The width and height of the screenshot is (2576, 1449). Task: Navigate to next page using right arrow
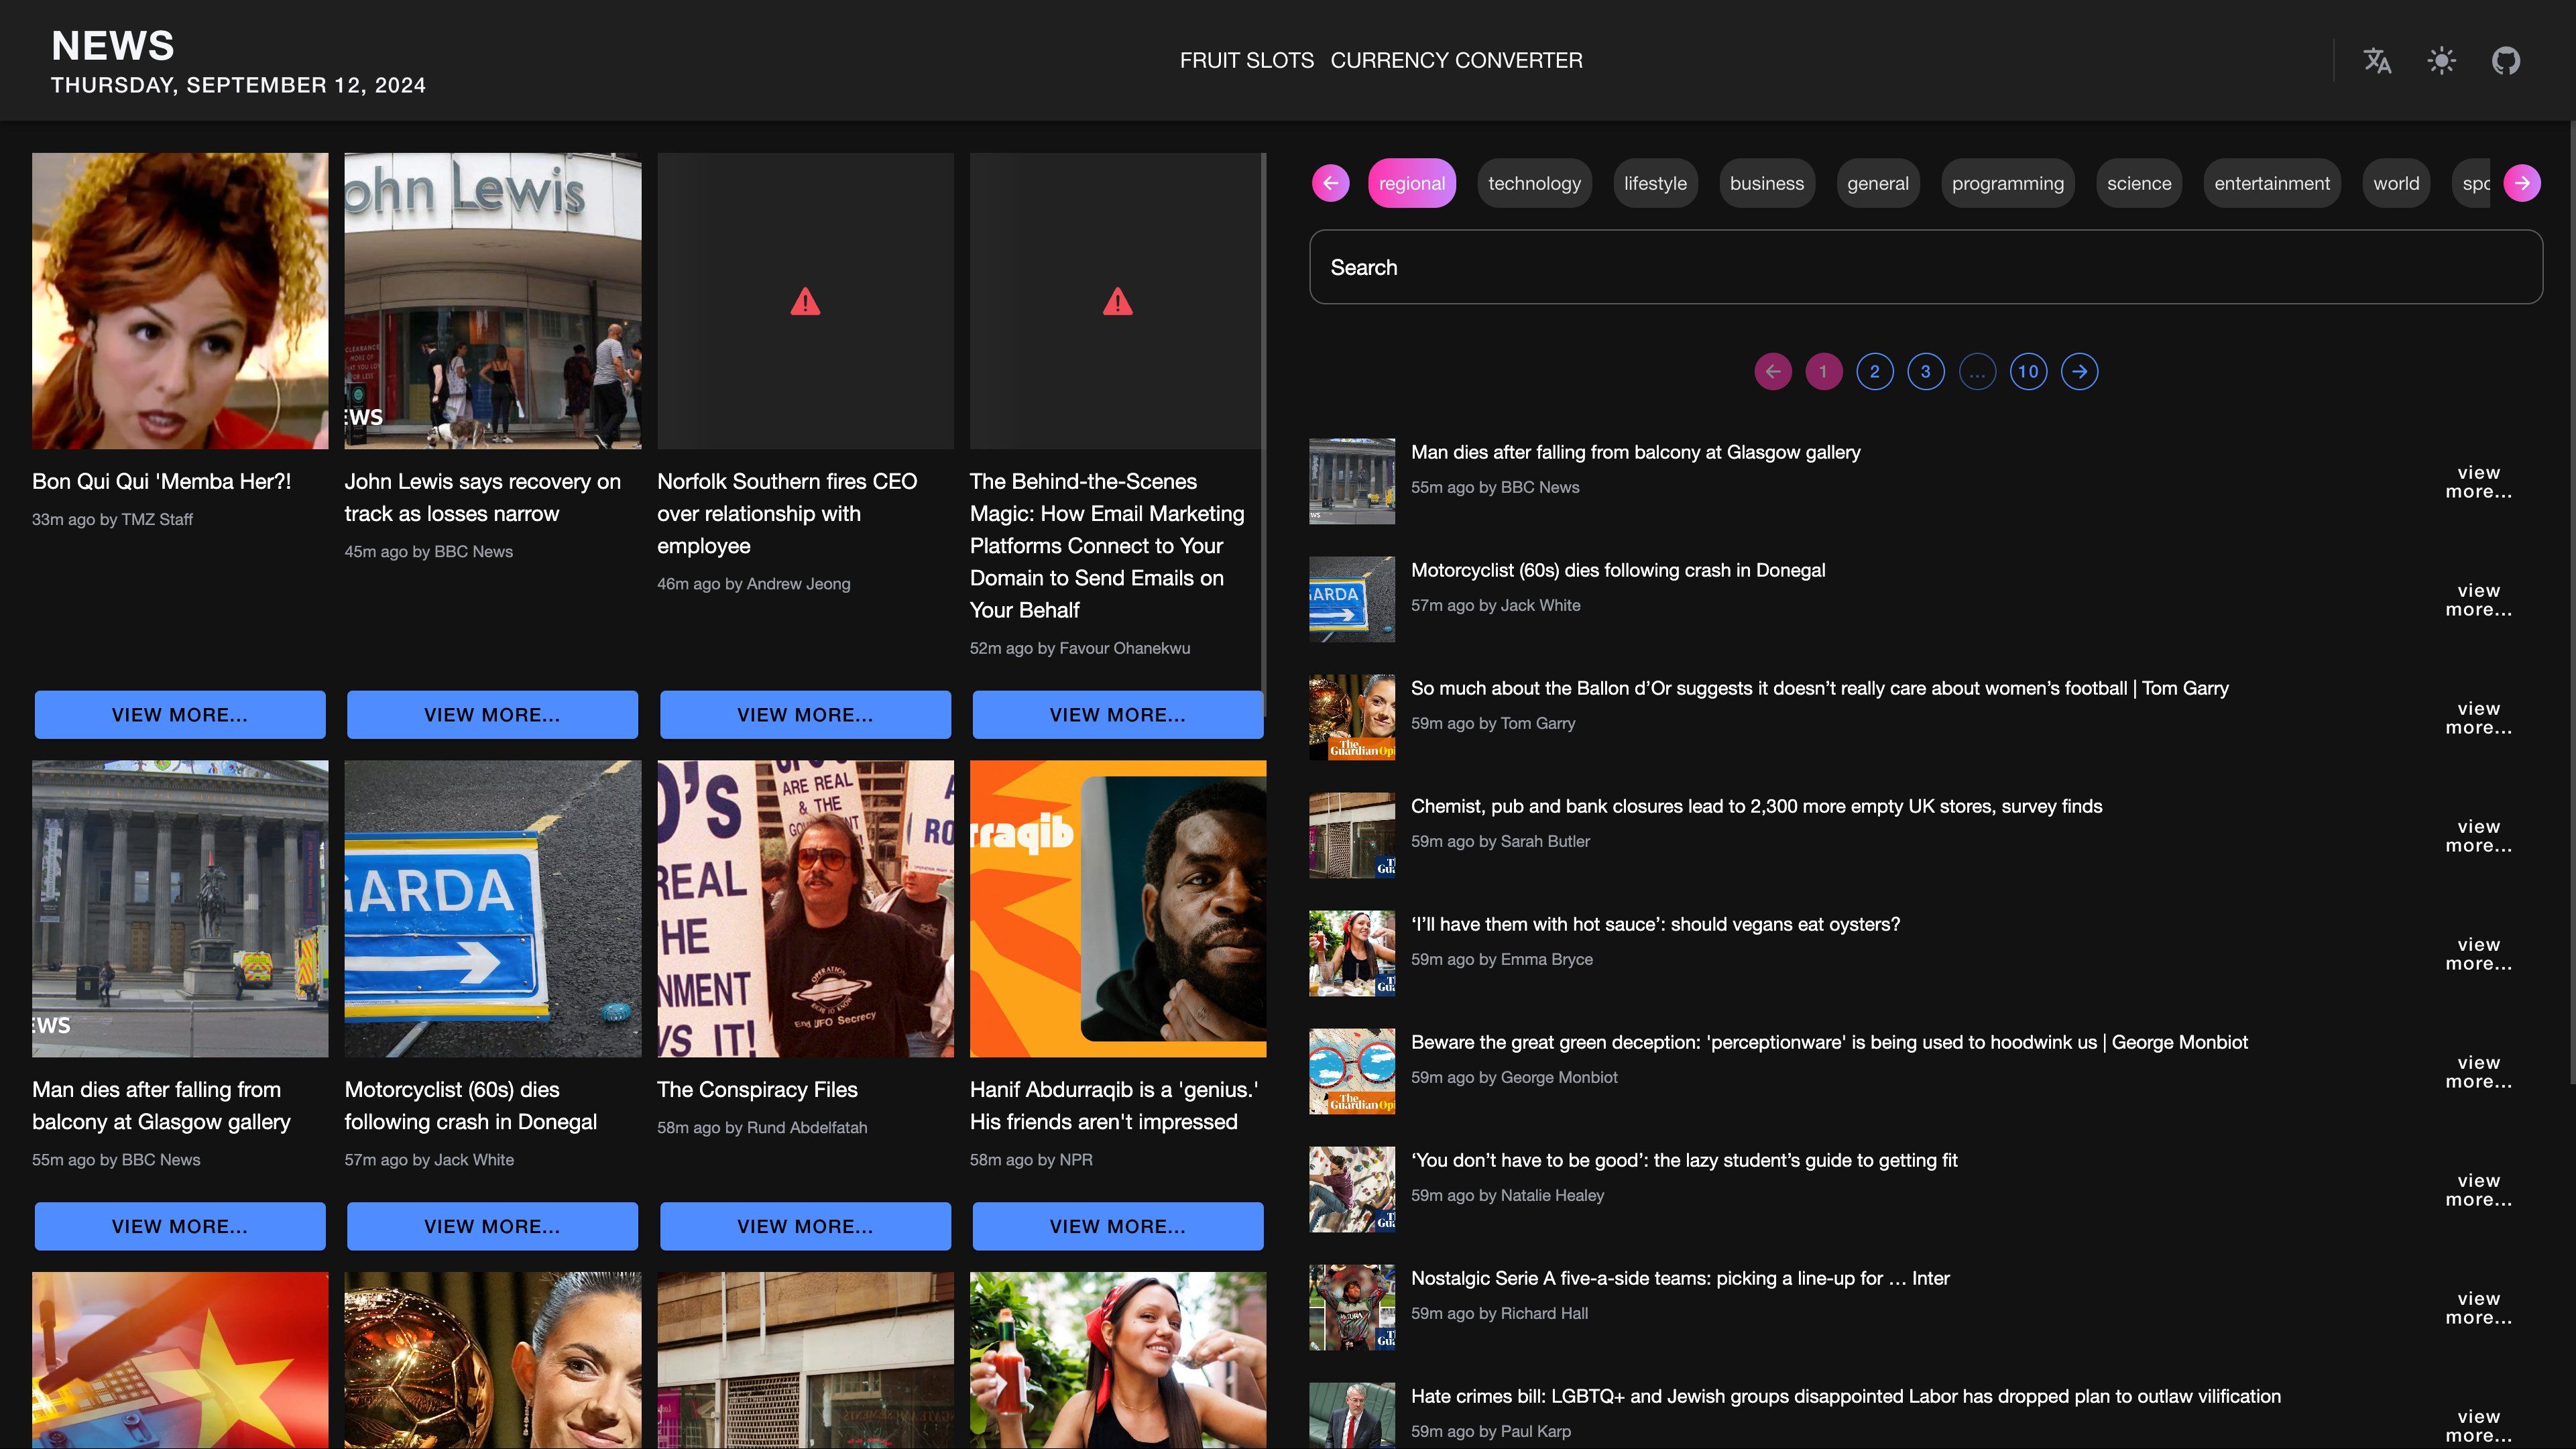click(x=2079, y=369)
